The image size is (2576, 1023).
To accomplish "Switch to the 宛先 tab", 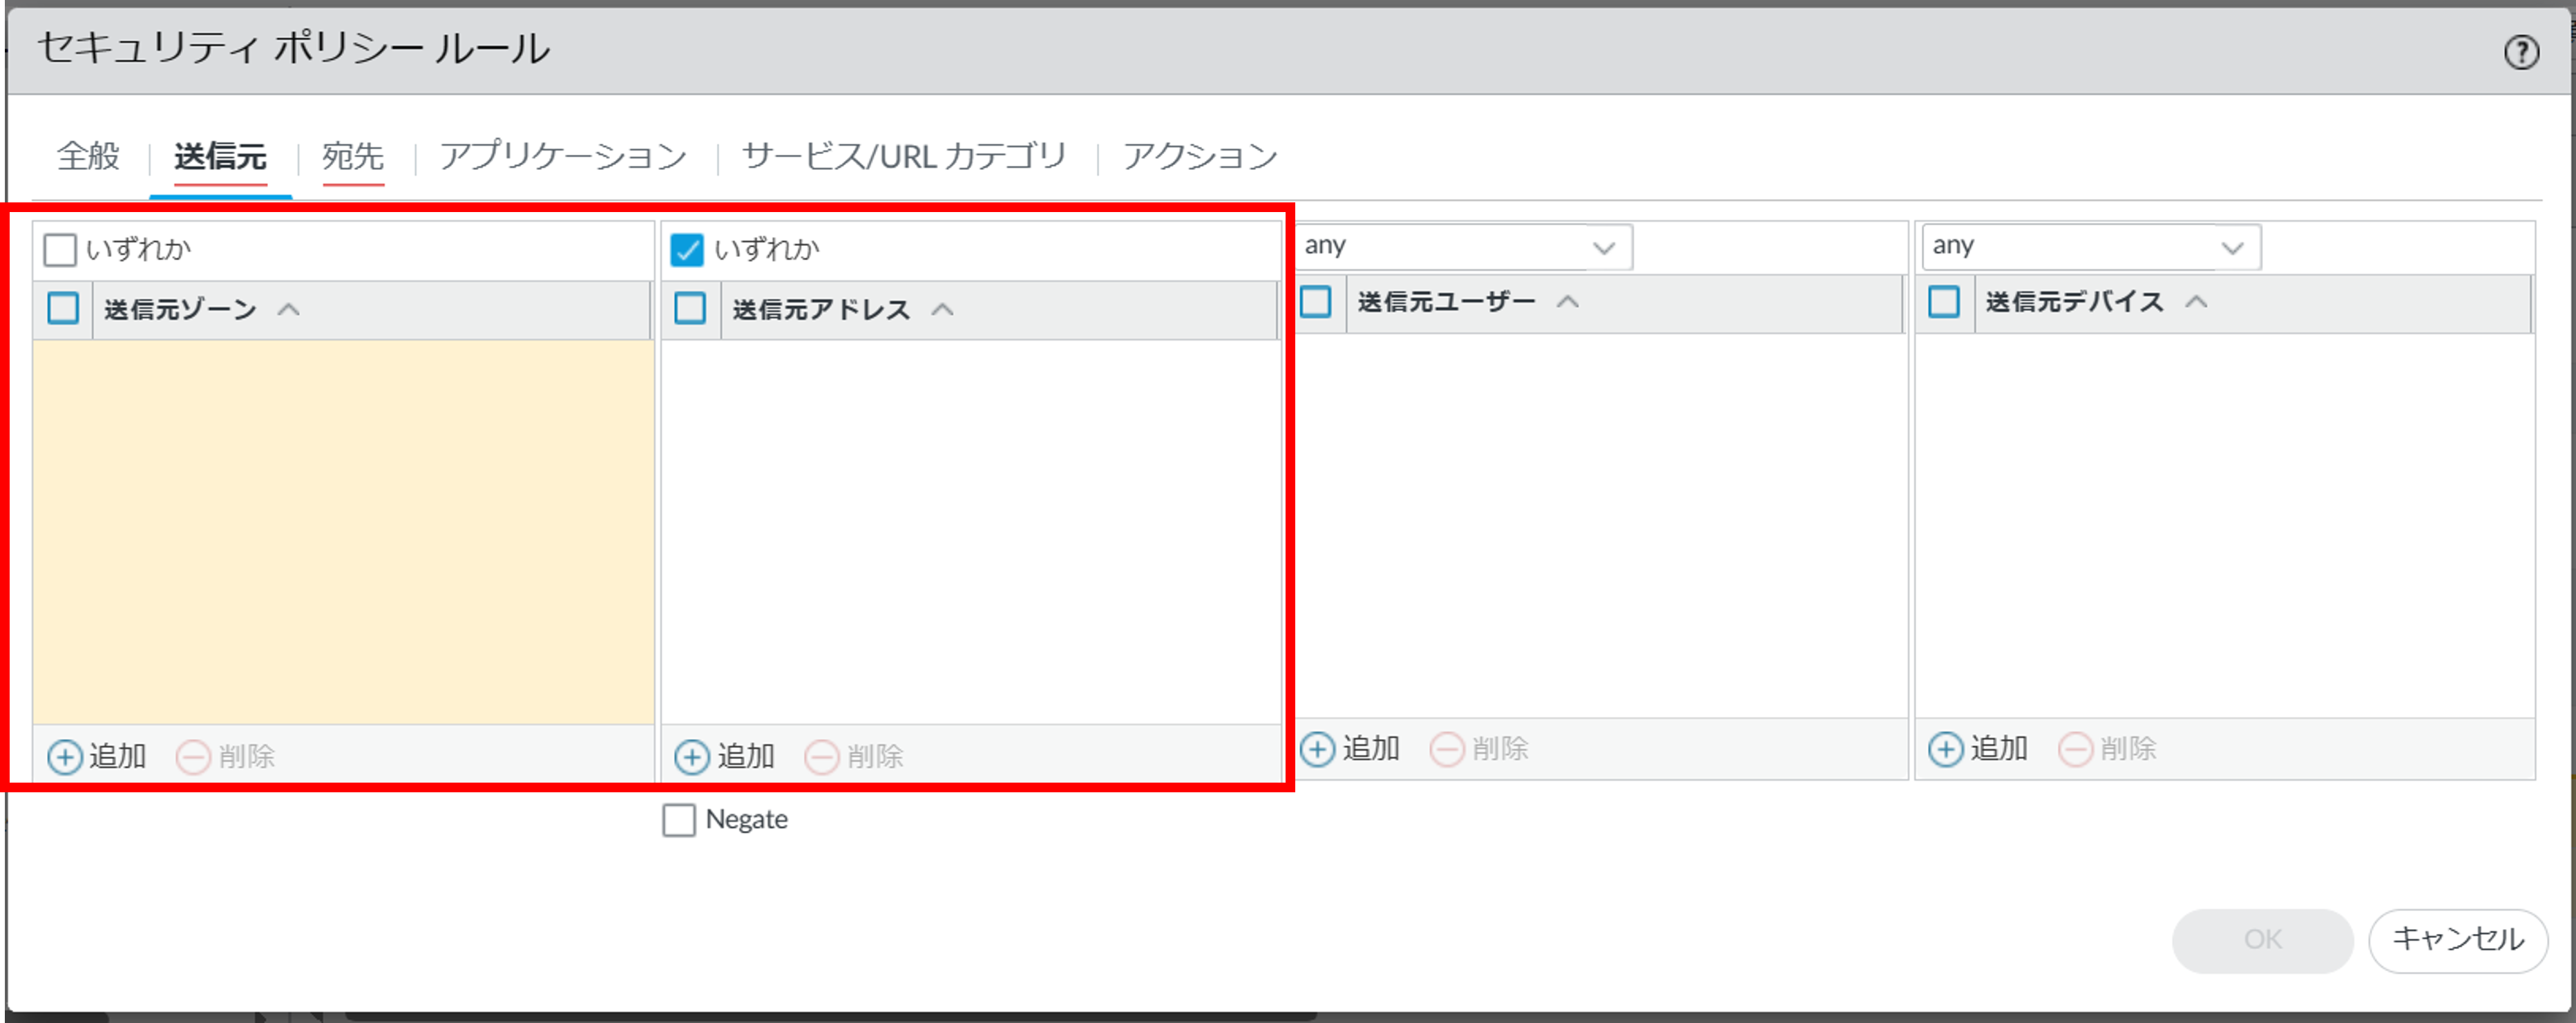I will (x=352, y=156).
